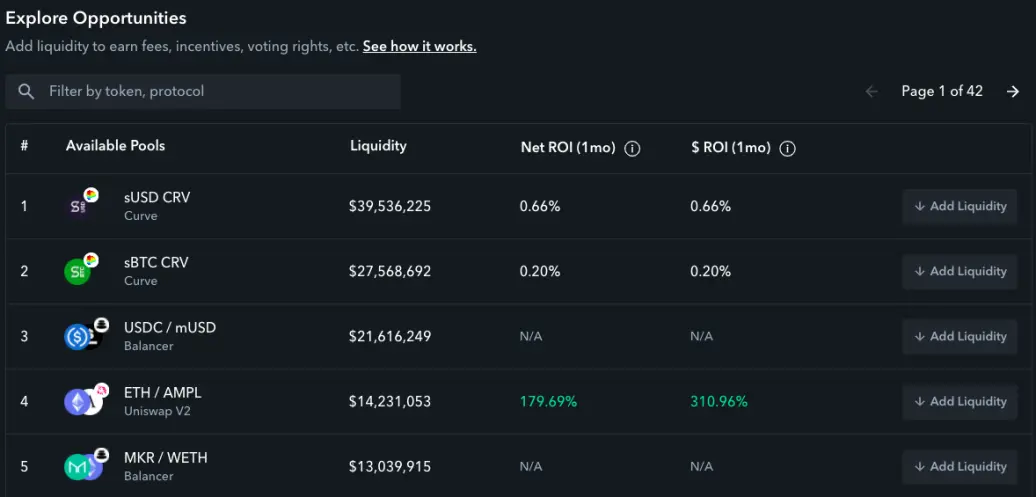Click the 0.66% $ ROI for sUSD CRV

click(x=710, y=206)
